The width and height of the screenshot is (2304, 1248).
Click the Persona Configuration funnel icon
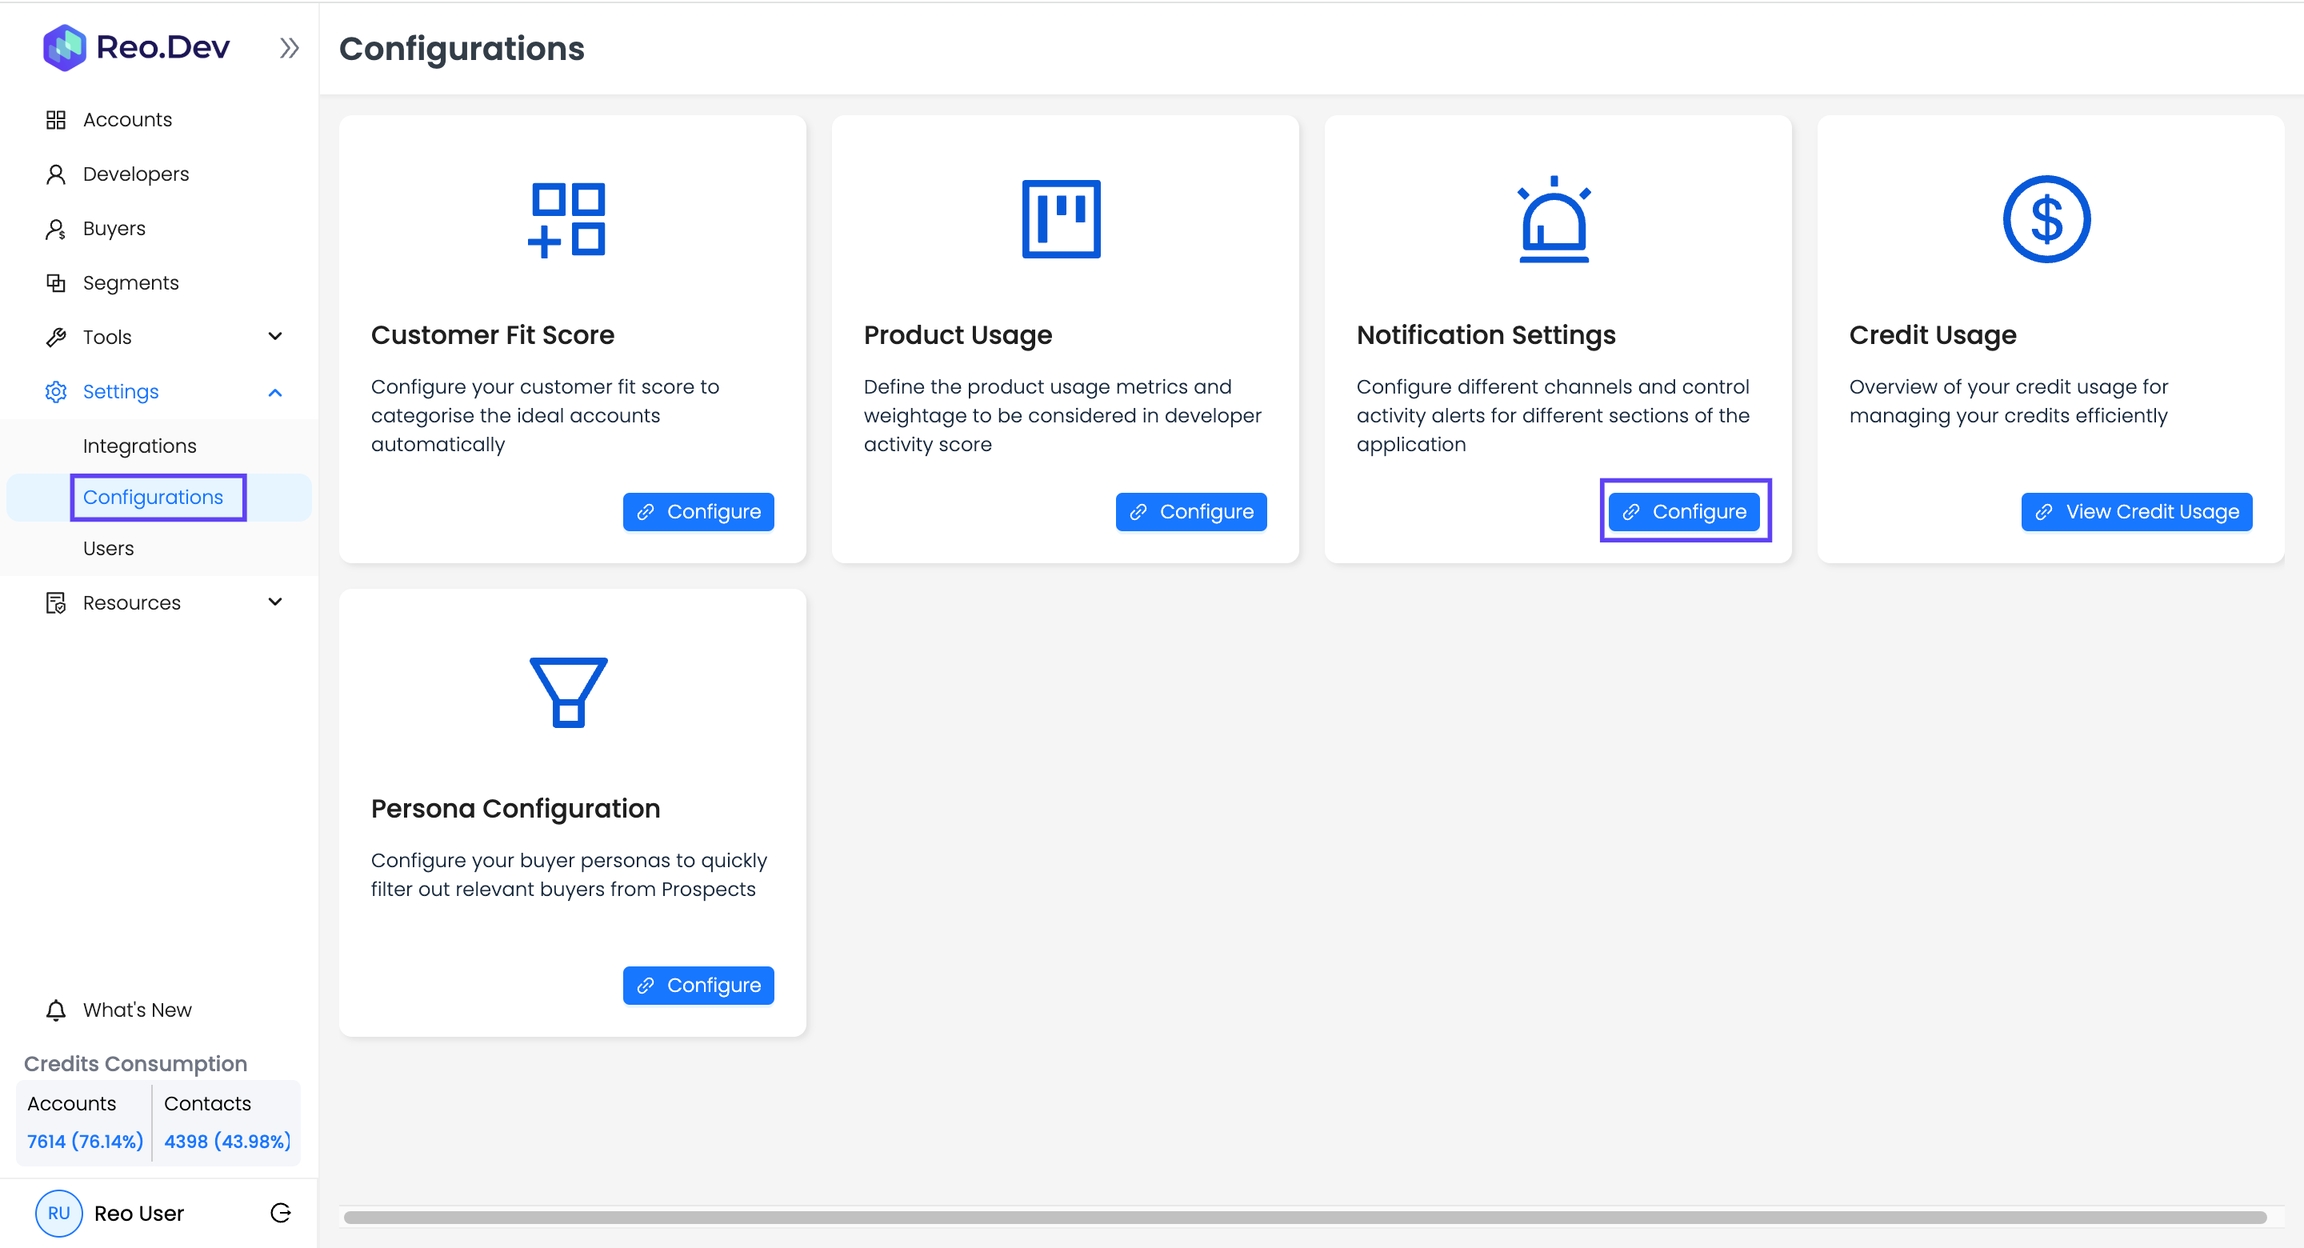pyautogui.click(x=567, y=692)
